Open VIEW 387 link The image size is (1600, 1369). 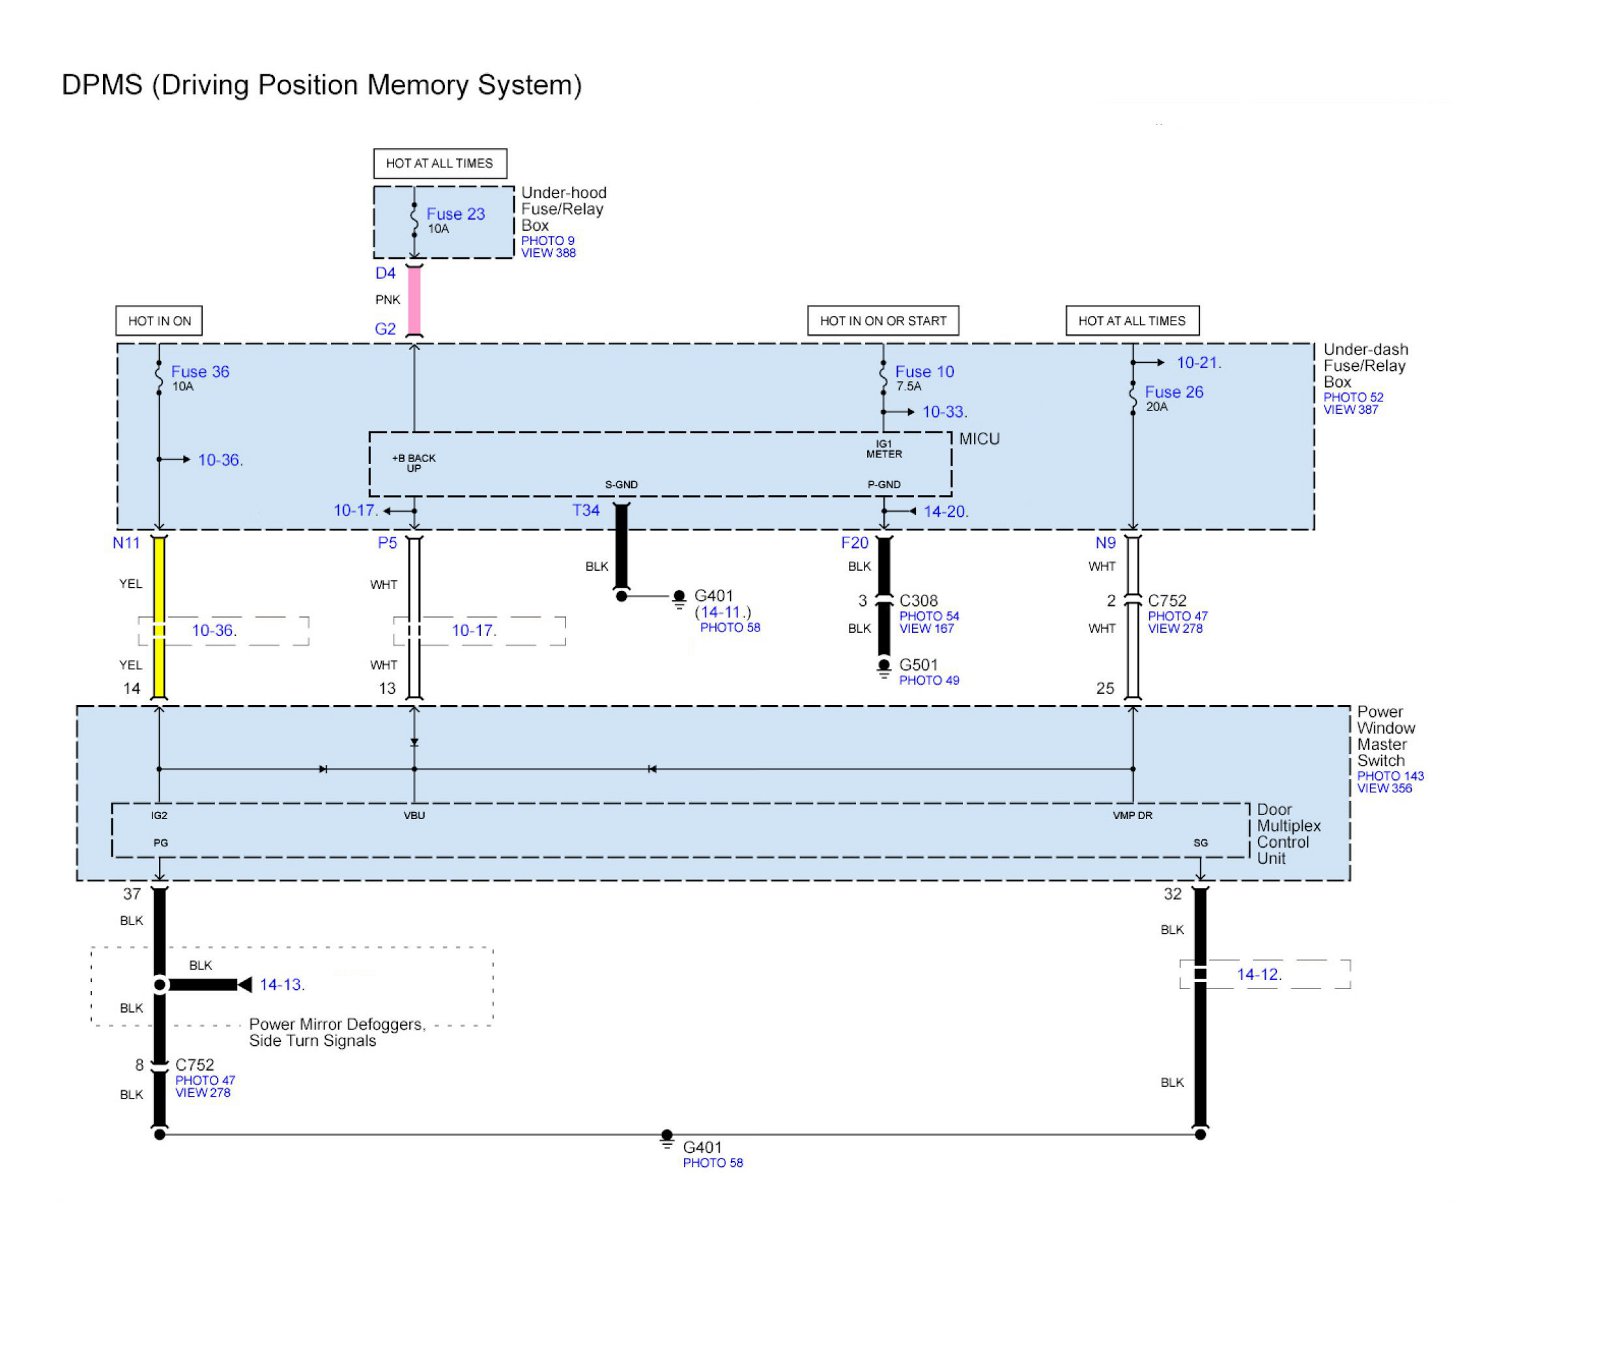[1350, 410]
